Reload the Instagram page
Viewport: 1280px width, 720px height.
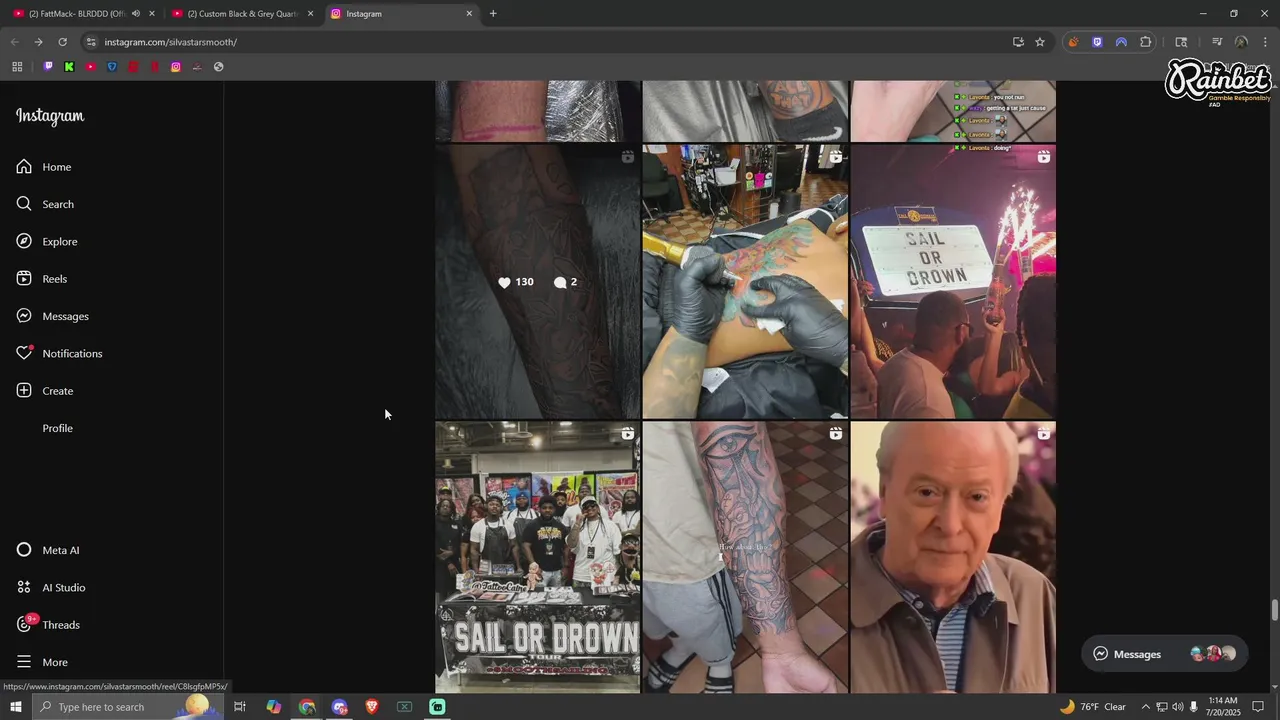coord(62,42)
